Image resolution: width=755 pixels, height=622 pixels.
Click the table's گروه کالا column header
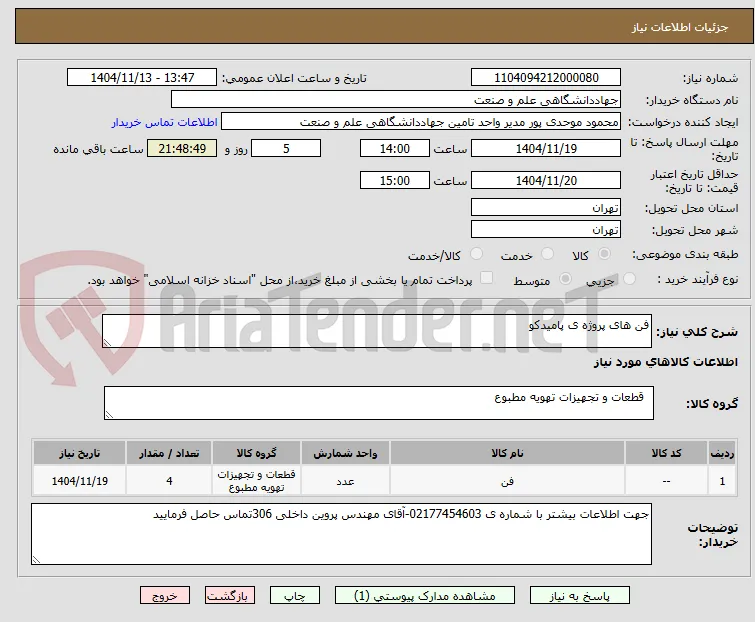257,453
